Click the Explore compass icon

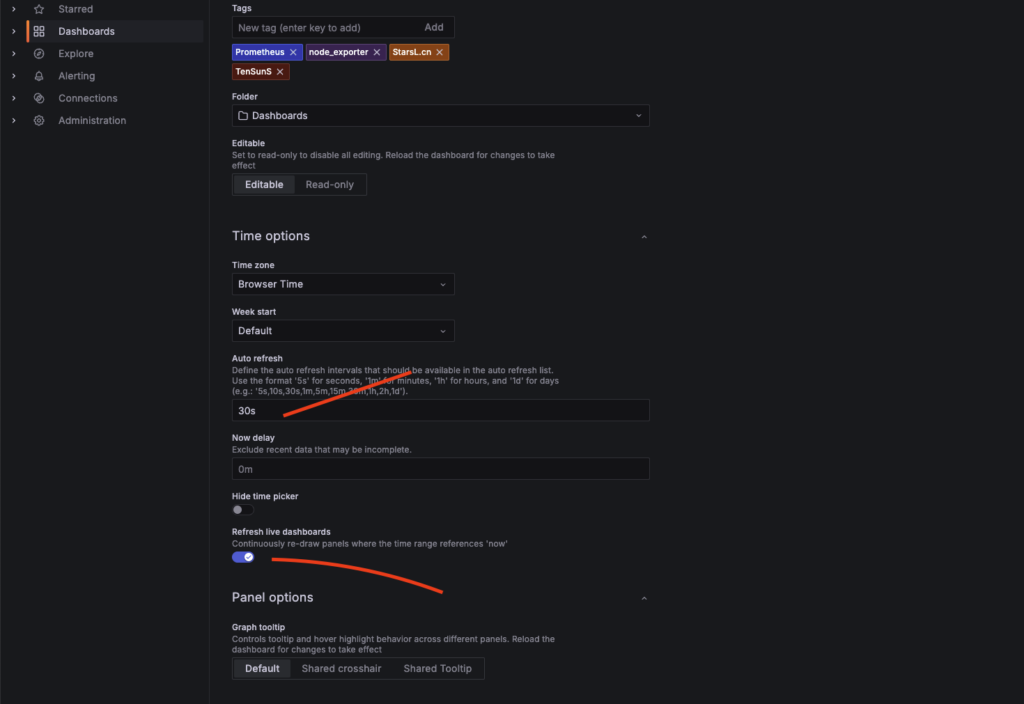pyautogui.click(x=39, y=54)
